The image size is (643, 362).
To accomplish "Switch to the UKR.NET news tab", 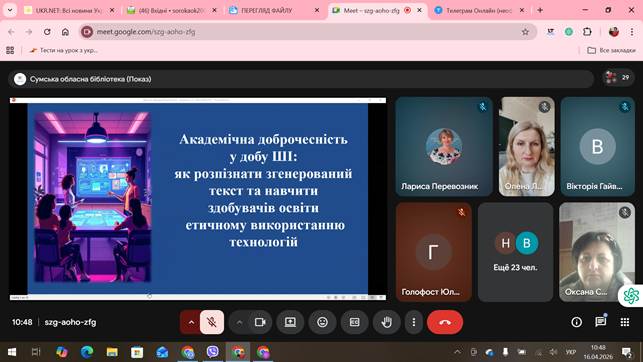I will point(69,11).
